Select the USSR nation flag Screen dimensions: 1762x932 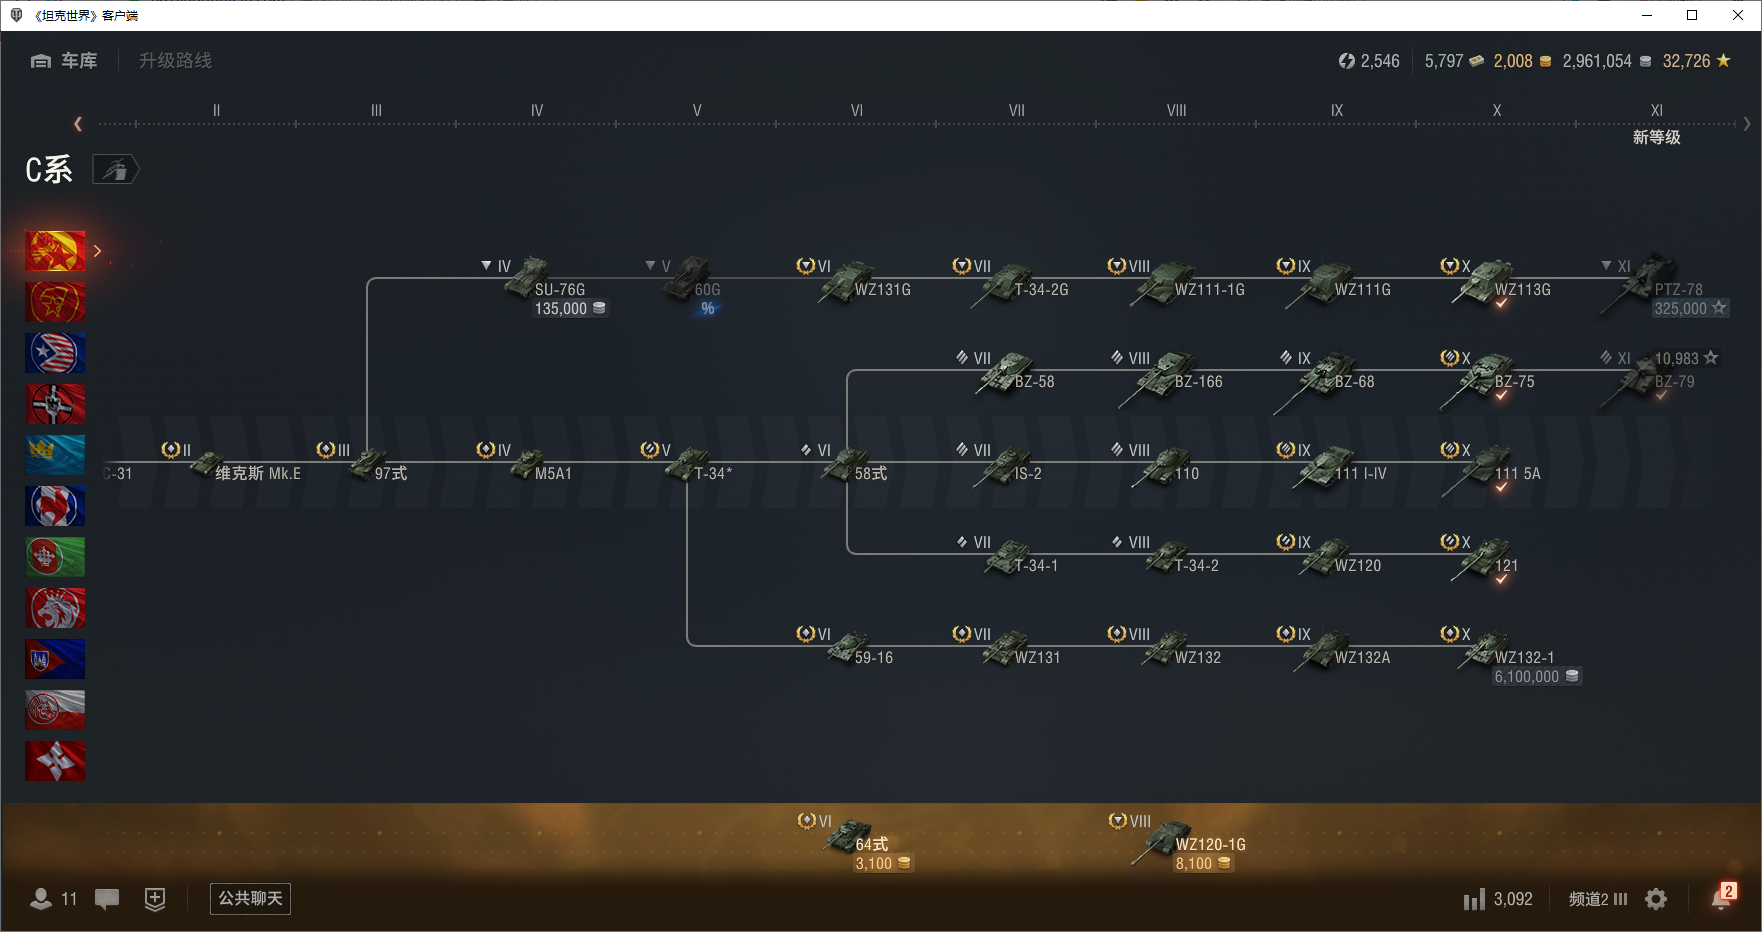pos(55,302)
